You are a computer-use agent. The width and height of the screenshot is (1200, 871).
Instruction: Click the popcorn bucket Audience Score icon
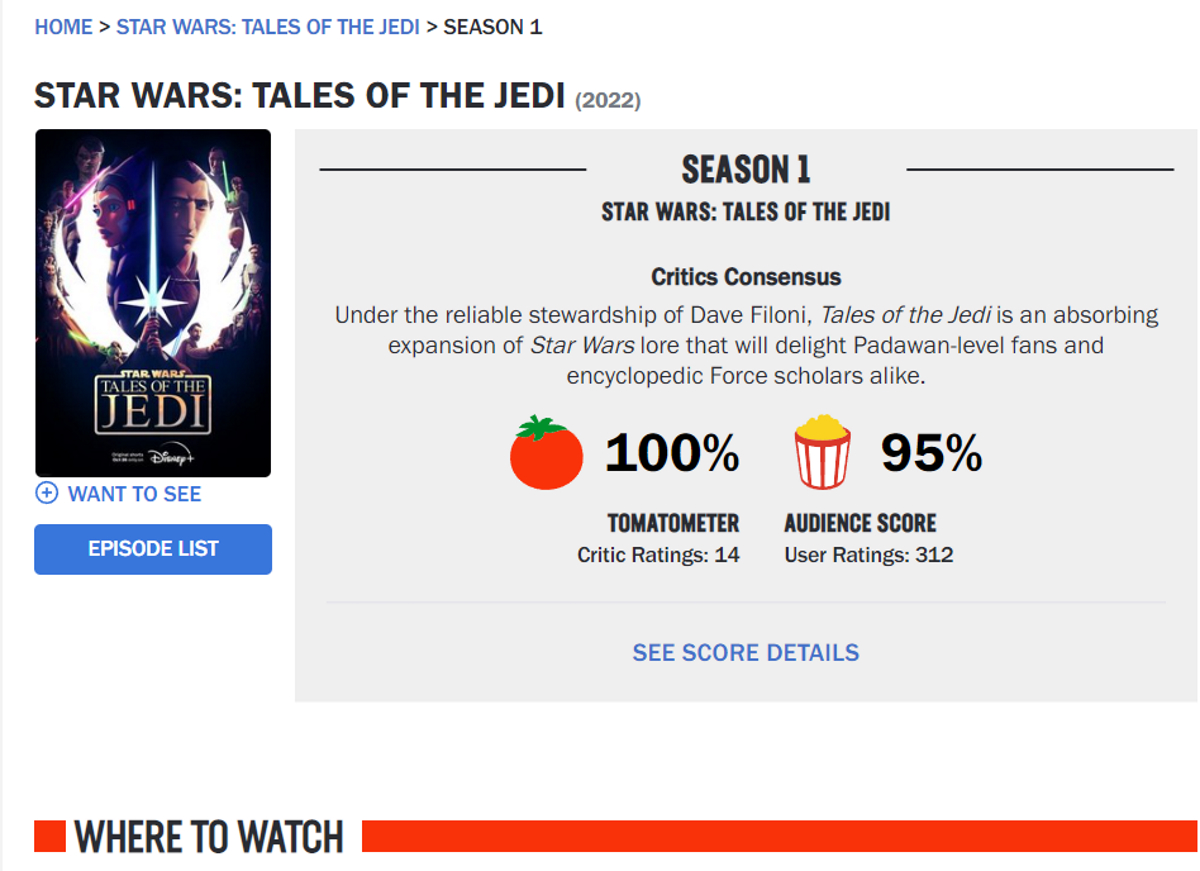point(822,453)
